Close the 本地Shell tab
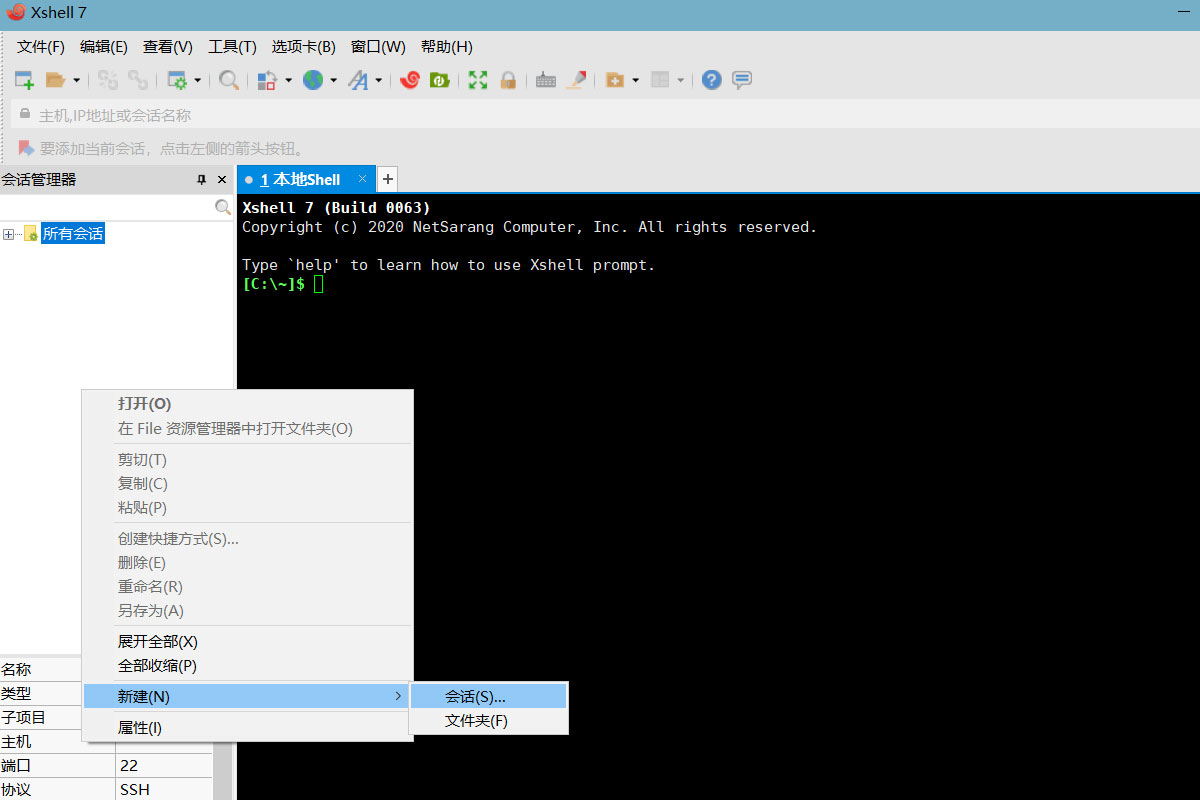1200x800 pixels. click(362, 179)
